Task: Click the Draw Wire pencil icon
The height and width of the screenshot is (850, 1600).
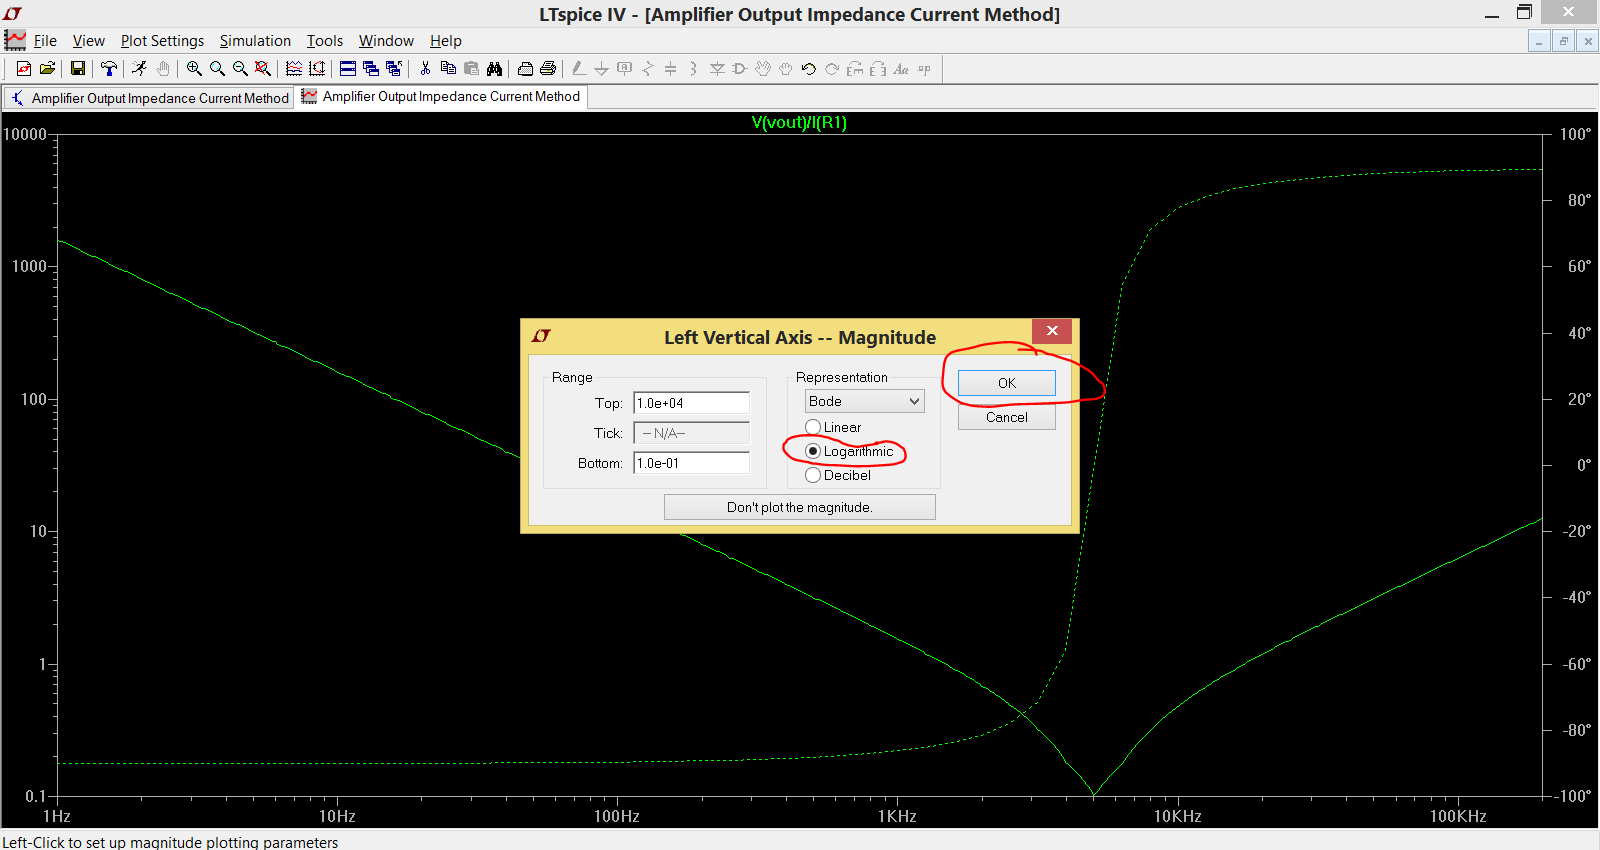Action: (x=578, y=69)
